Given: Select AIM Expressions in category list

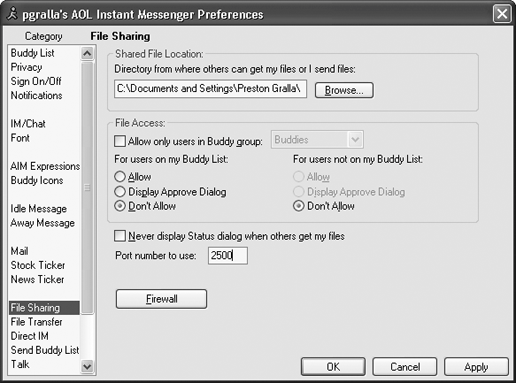Looking at the screenshot, I should click(x=45, y=166).
